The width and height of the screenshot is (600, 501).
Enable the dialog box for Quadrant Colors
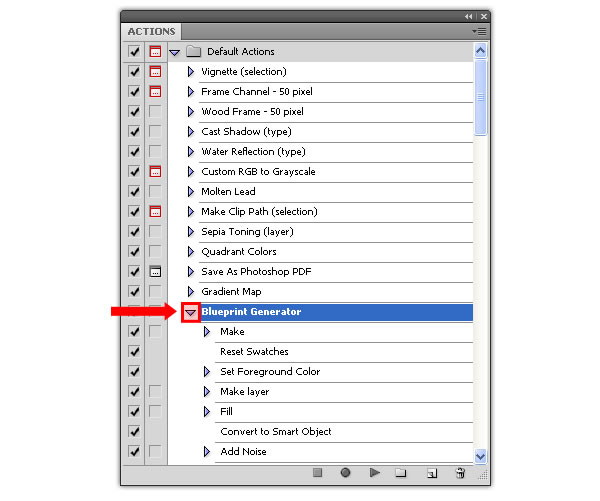click(x=155, y=251)
